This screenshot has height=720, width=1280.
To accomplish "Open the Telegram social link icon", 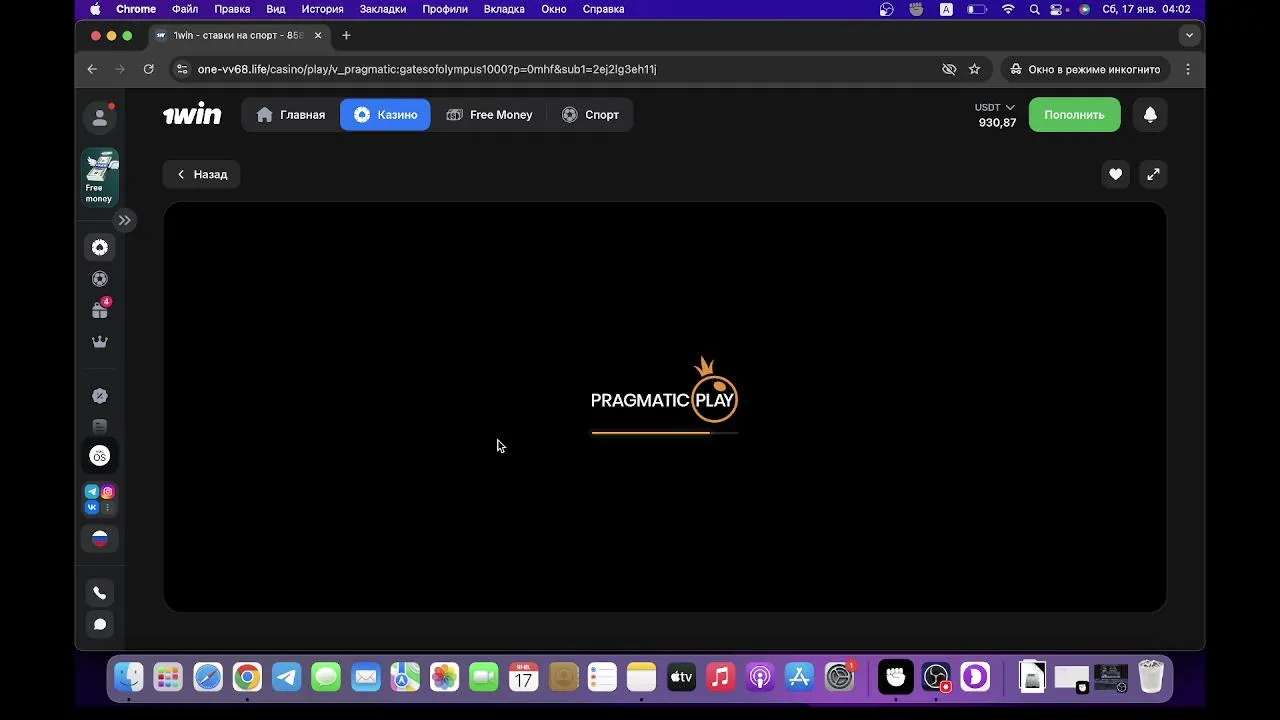I will [92, 491].
